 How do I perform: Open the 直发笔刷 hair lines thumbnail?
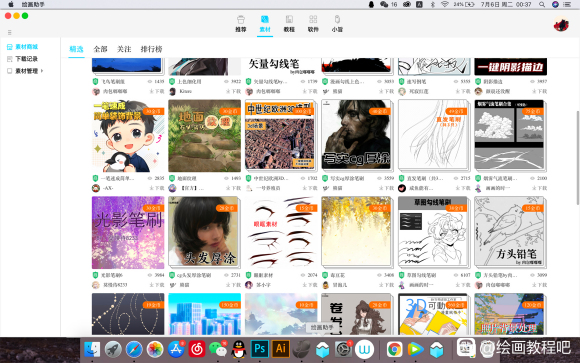click(x=434, y=135)
